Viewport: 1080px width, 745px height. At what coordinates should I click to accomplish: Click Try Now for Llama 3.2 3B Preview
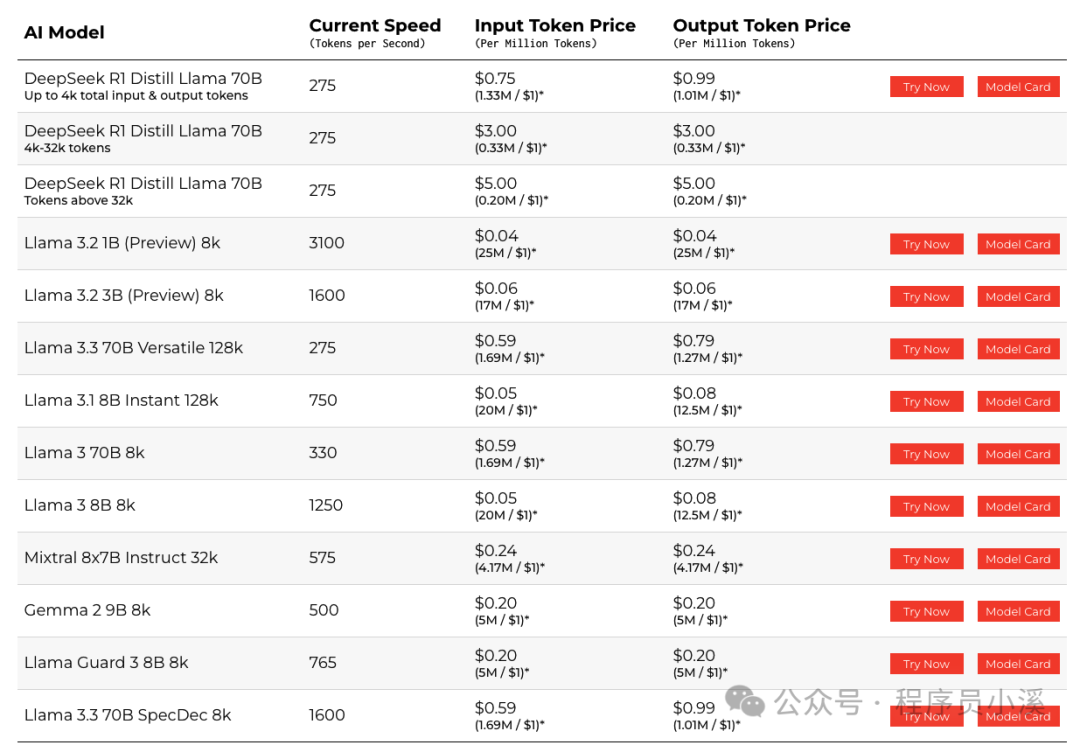click(x=926, y=297)
